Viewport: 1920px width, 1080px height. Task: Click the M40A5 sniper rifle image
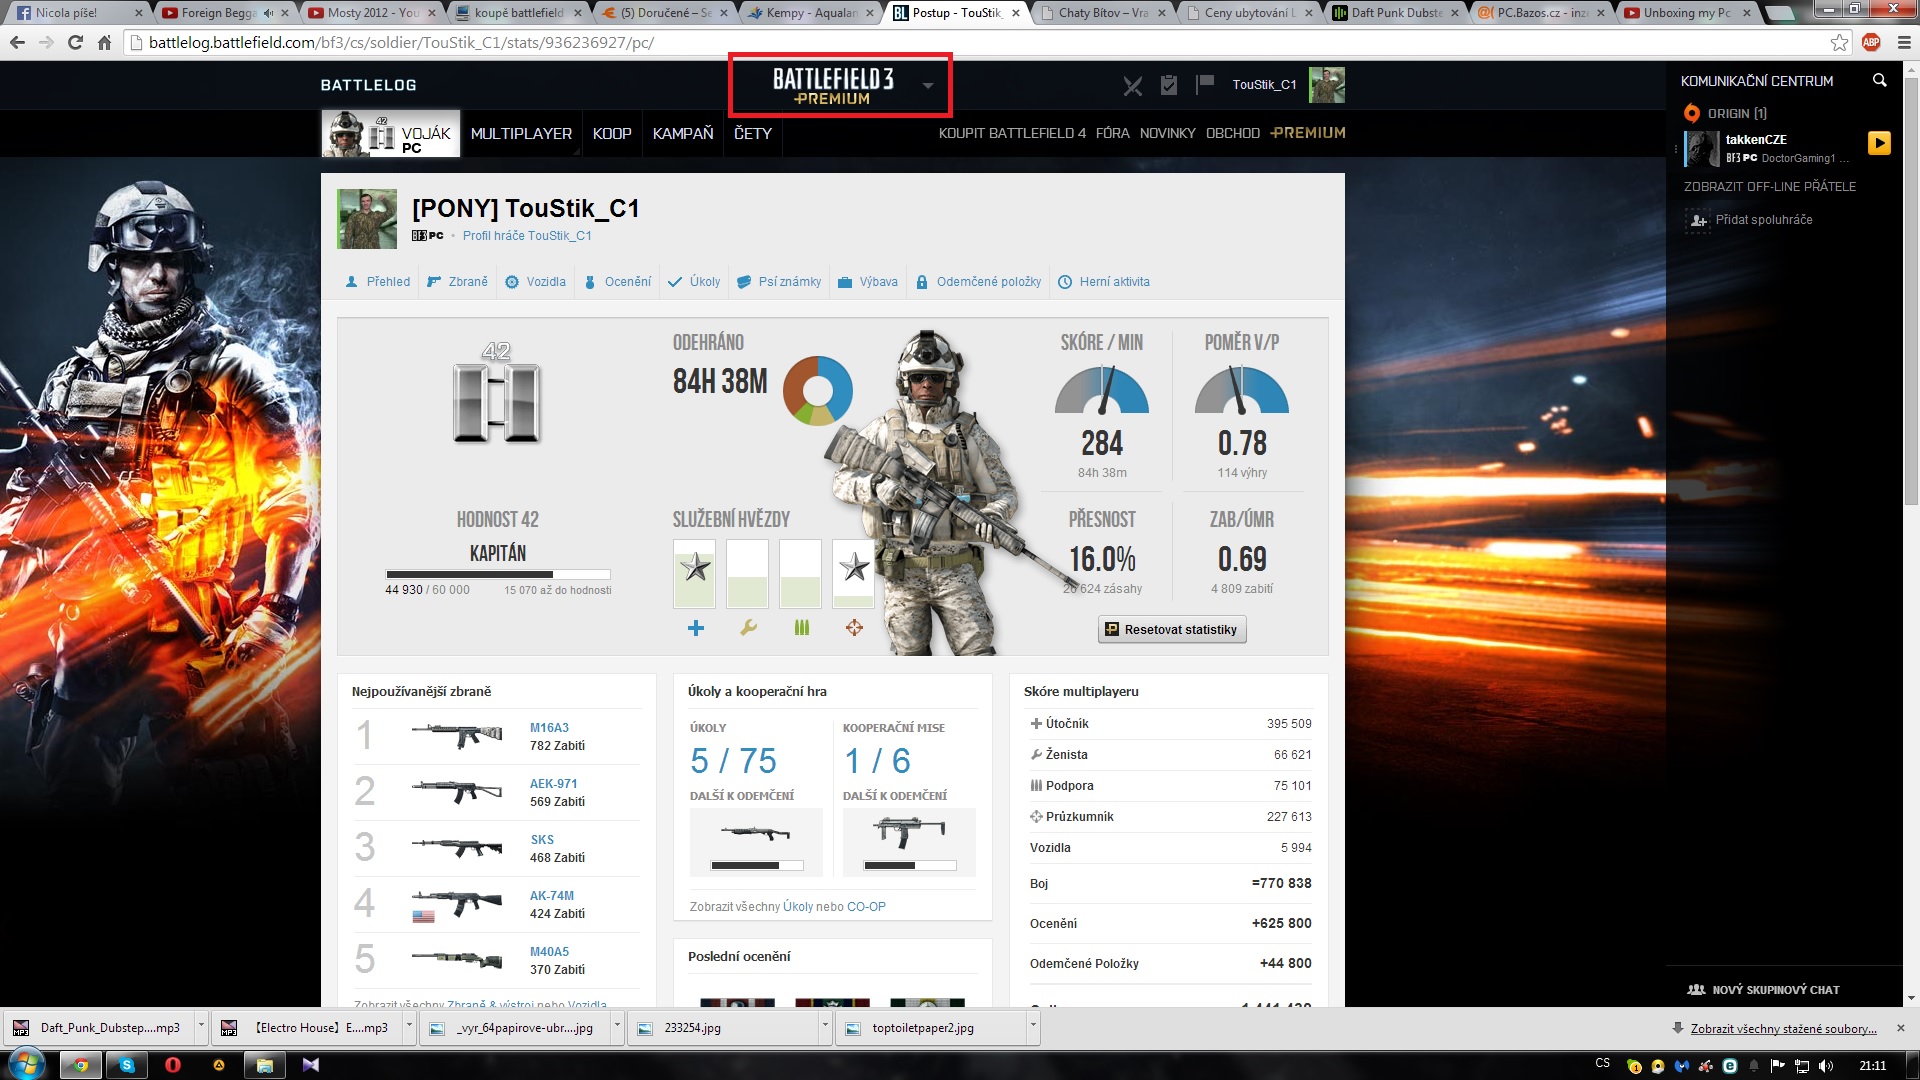[457, 960]
